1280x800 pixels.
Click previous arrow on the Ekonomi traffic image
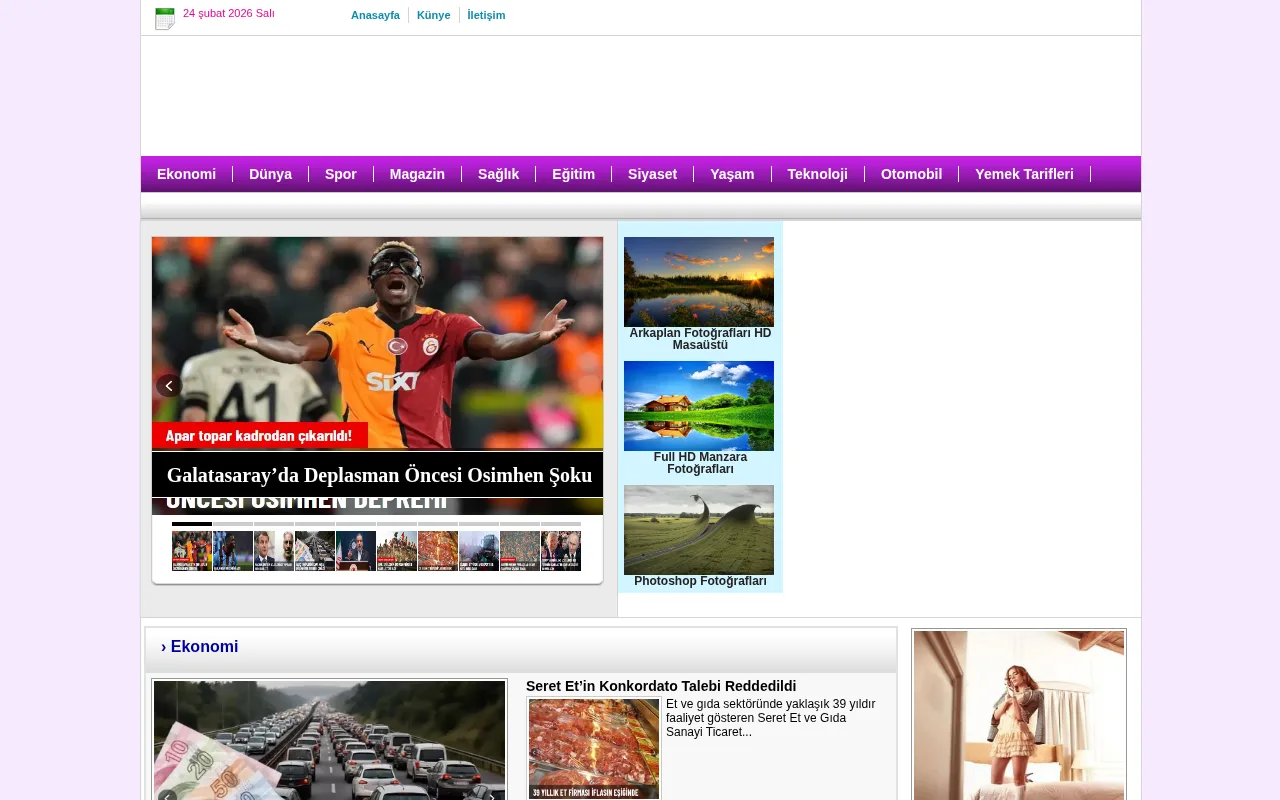(x=167, y=796)
